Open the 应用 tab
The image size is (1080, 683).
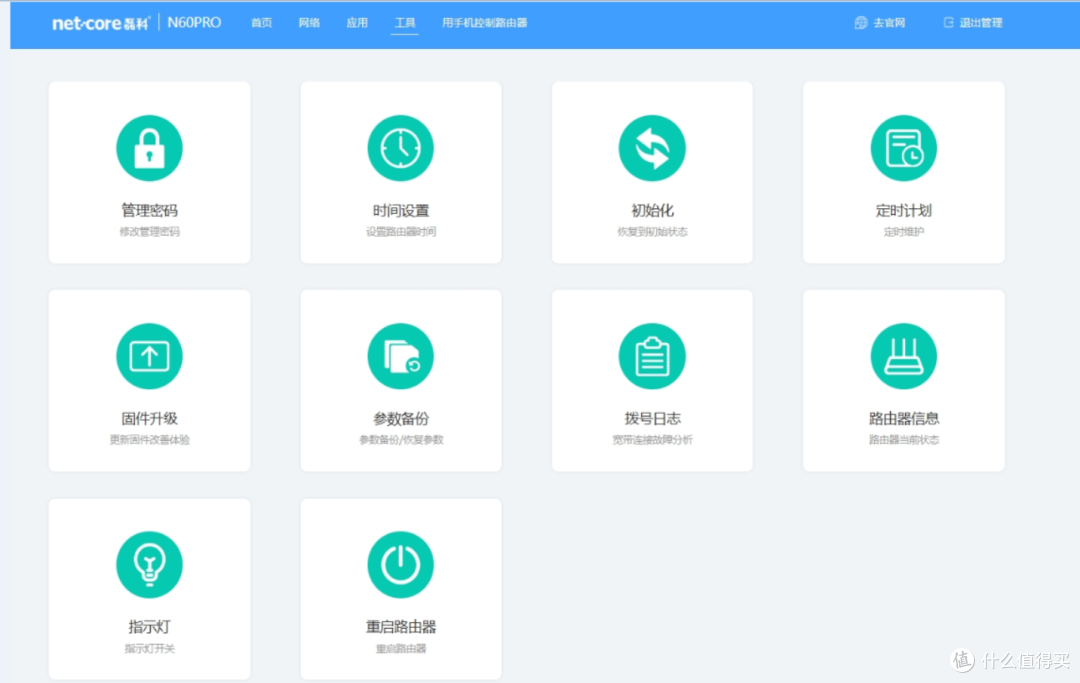tap(357, 23)
